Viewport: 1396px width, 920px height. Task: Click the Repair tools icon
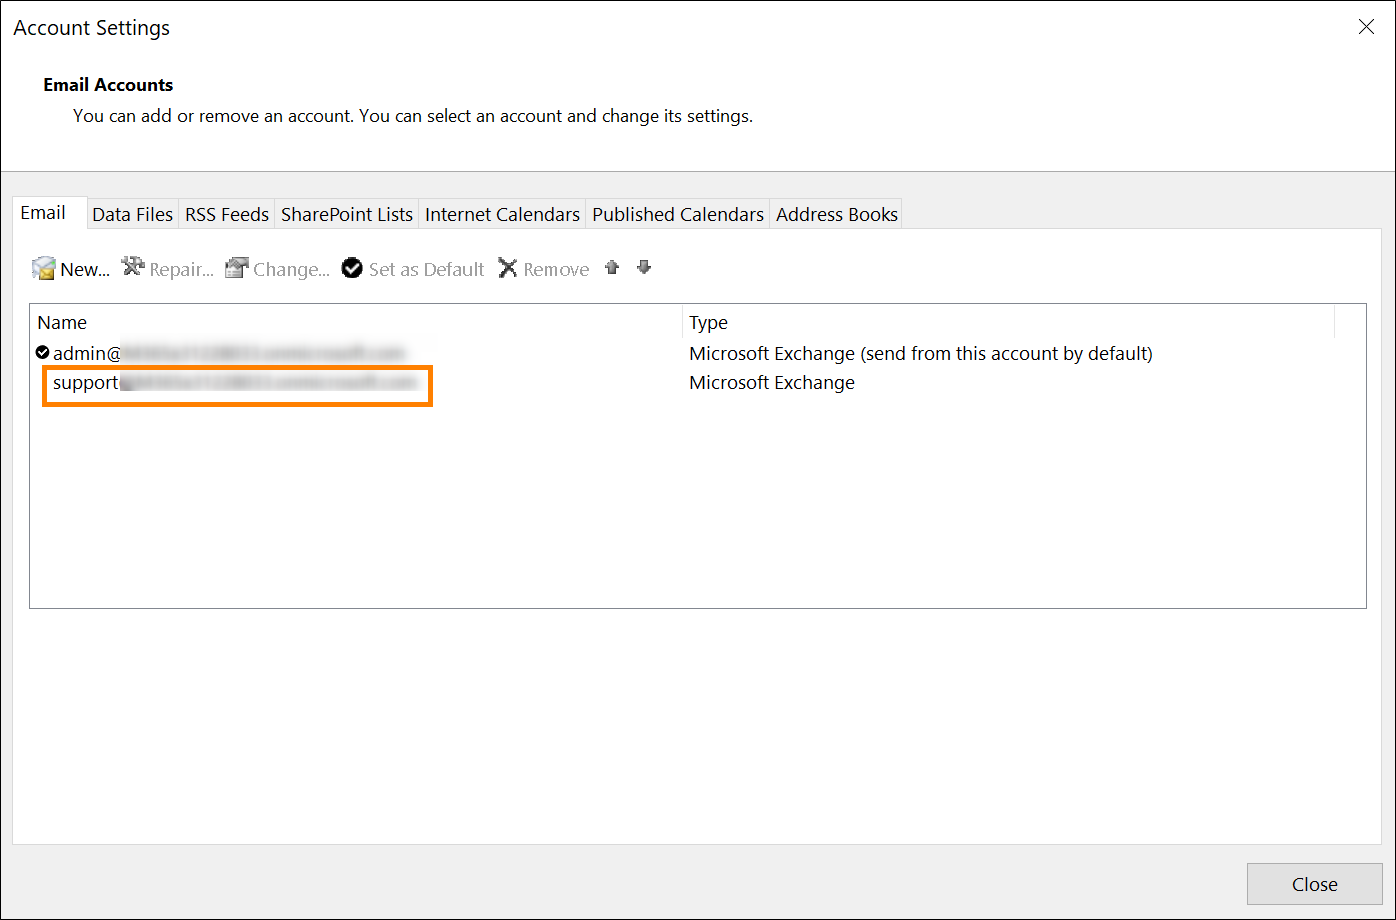133,267
